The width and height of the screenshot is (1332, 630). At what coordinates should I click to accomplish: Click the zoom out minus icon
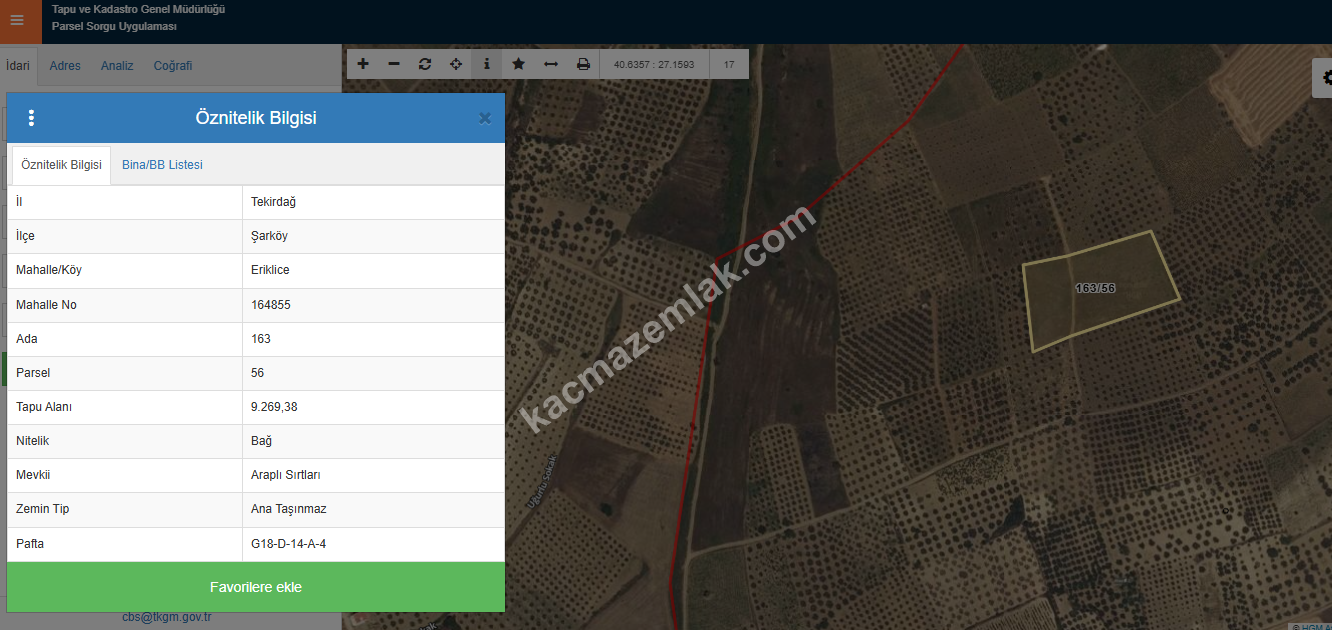(x=394, y=64)
